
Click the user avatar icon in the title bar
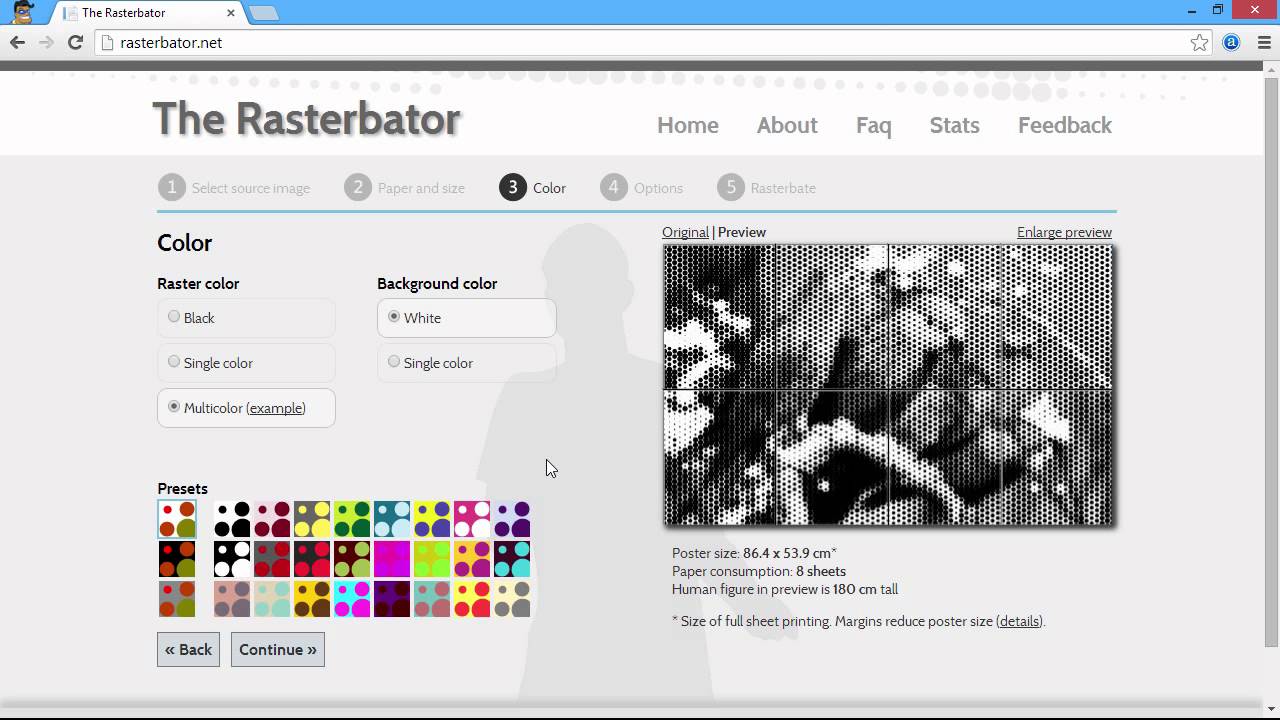pos(22,12)
